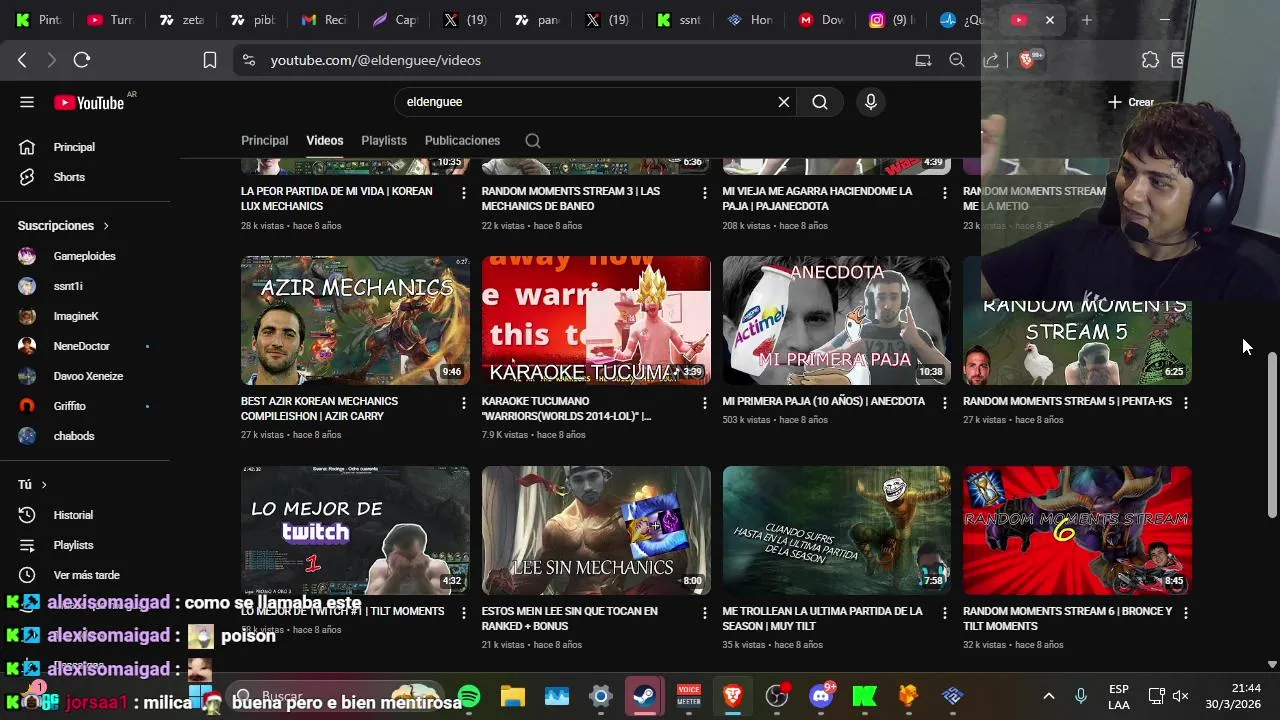The height and width of the screenshot is (720, 1280).
Task: Open options for BEST AZIR KOREAN MECHANICS video
Action: click(463, 403)
